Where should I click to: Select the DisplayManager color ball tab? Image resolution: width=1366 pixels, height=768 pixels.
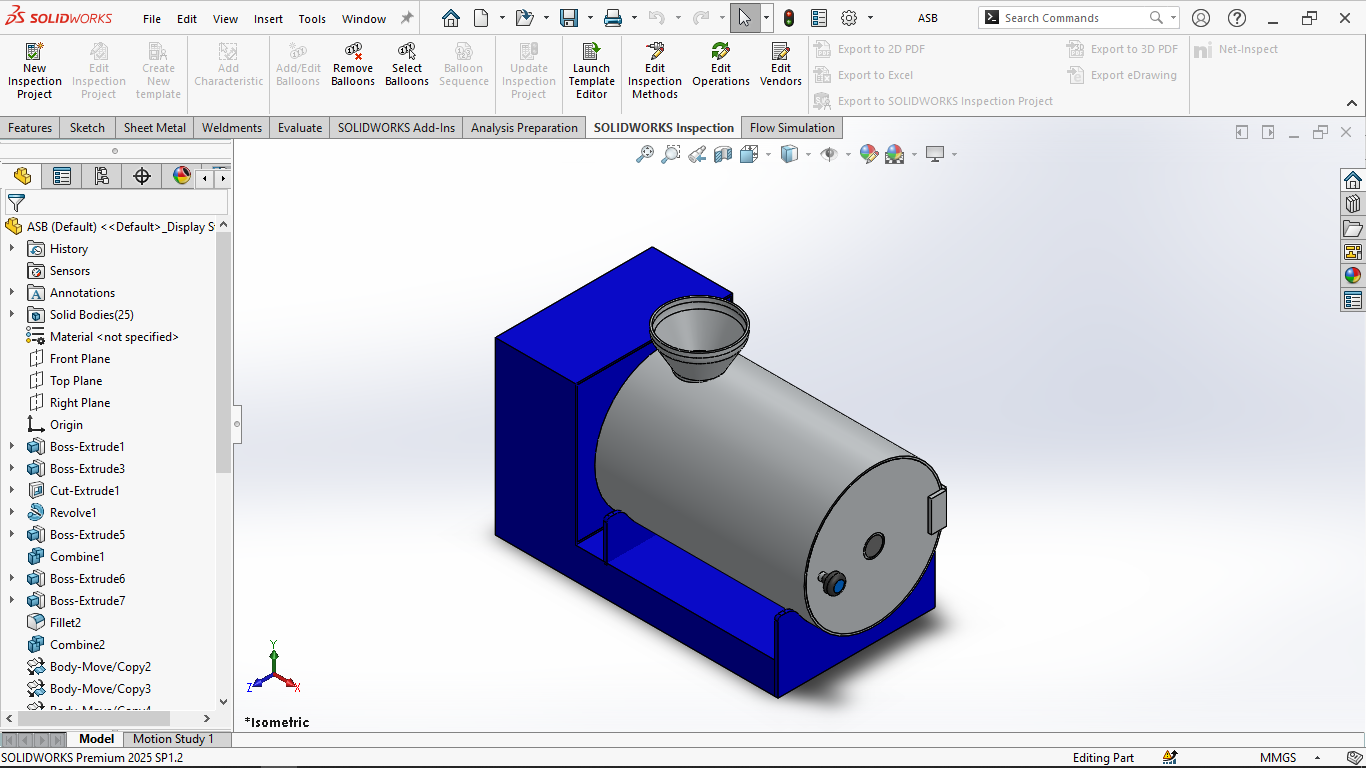coord(182,177)
